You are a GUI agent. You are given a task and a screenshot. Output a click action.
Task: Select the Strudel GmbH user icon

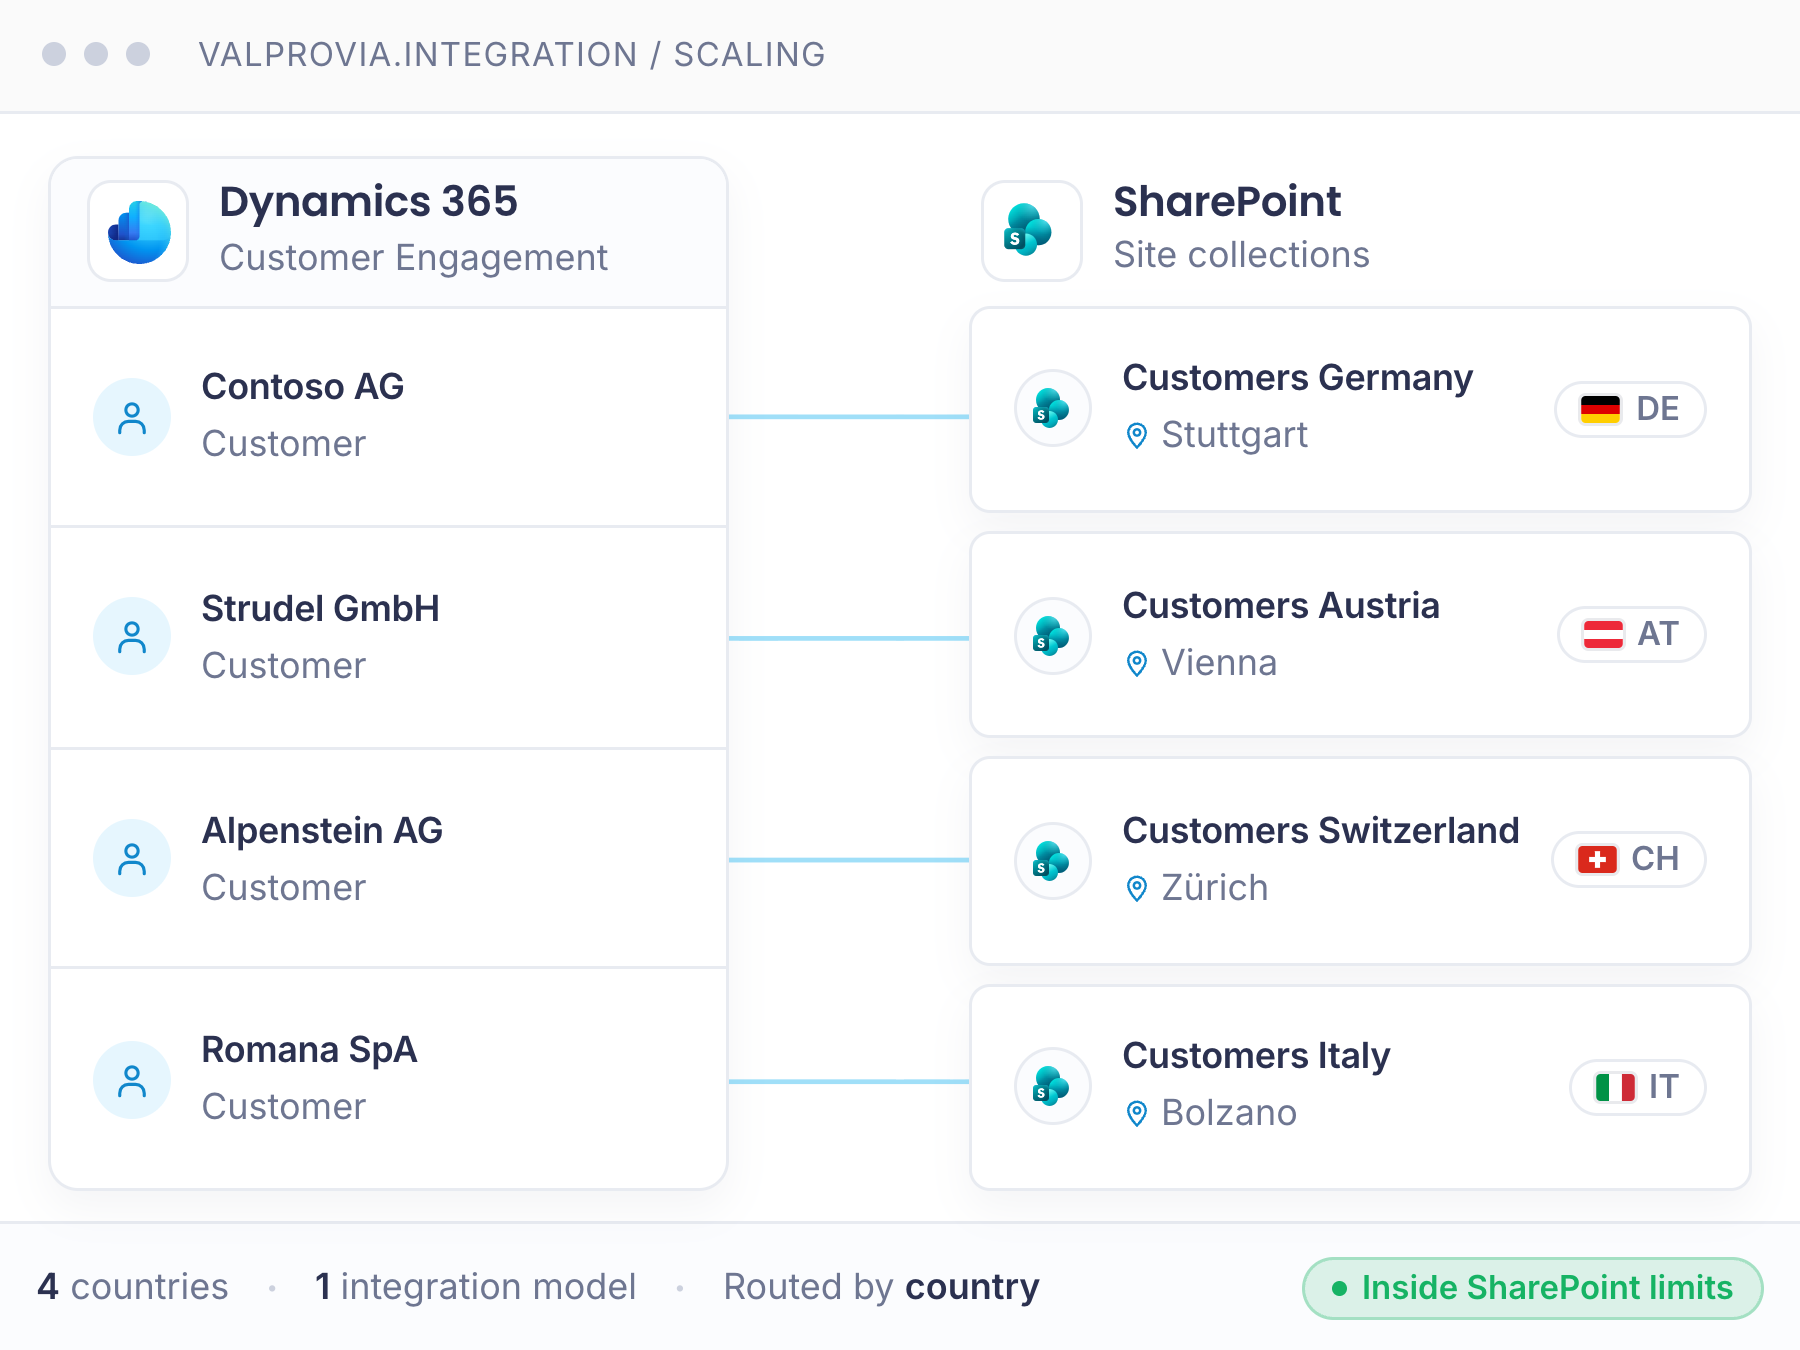point(132,636)
